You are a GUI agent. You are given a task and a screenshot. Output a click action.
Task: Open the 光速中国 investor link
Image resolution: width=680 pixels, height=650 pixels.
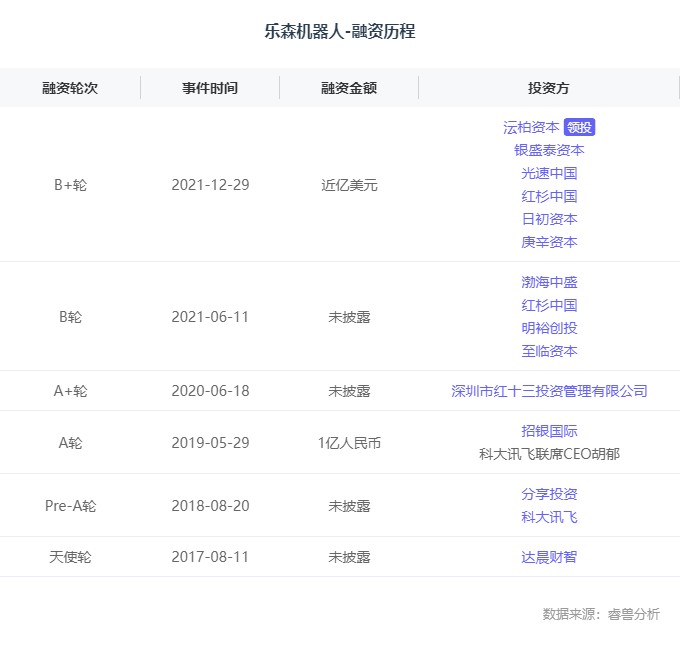click(549, 173)
